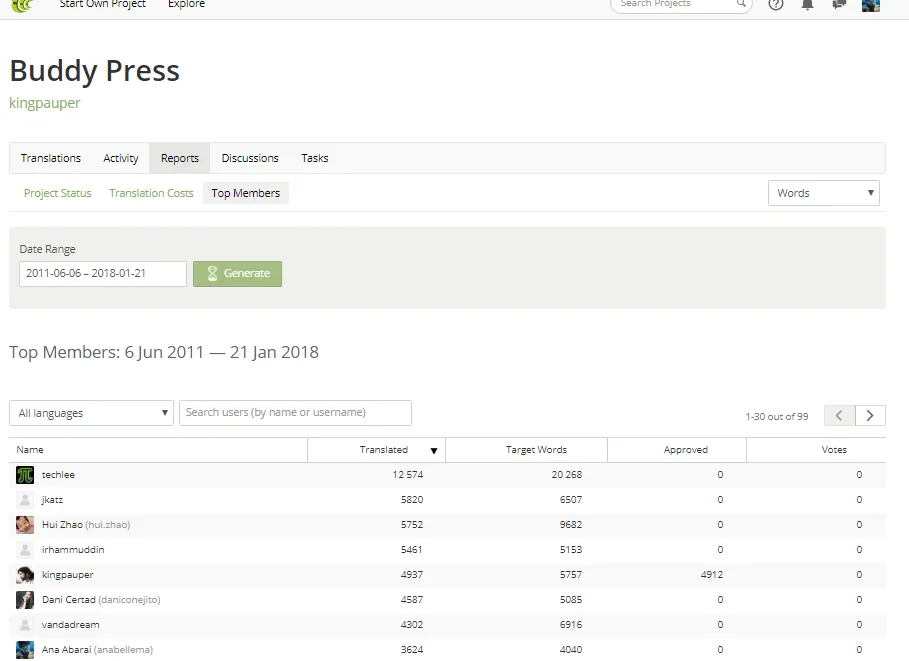Switch to the Discussions tab
909x661 pixels.
click(250, 158)
